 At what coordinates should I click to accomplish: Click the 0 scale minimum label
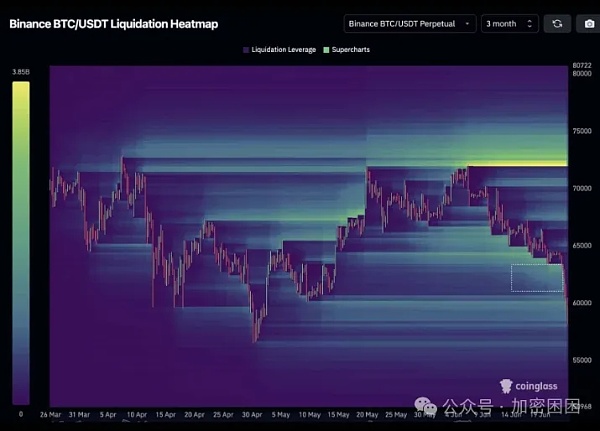21,414
